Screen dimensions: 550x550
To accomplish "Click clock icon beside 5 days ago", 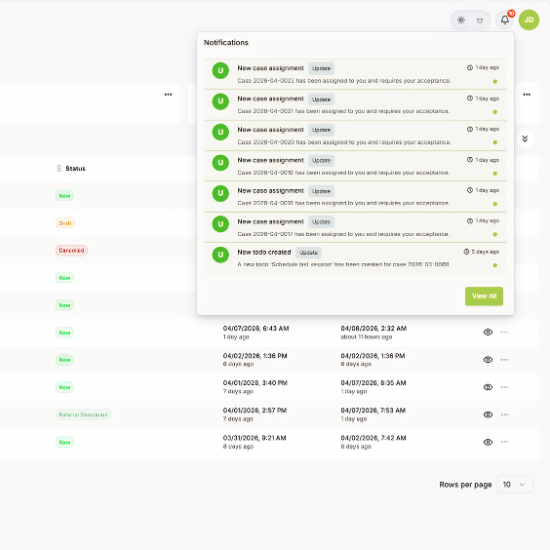I will point(466,251).
